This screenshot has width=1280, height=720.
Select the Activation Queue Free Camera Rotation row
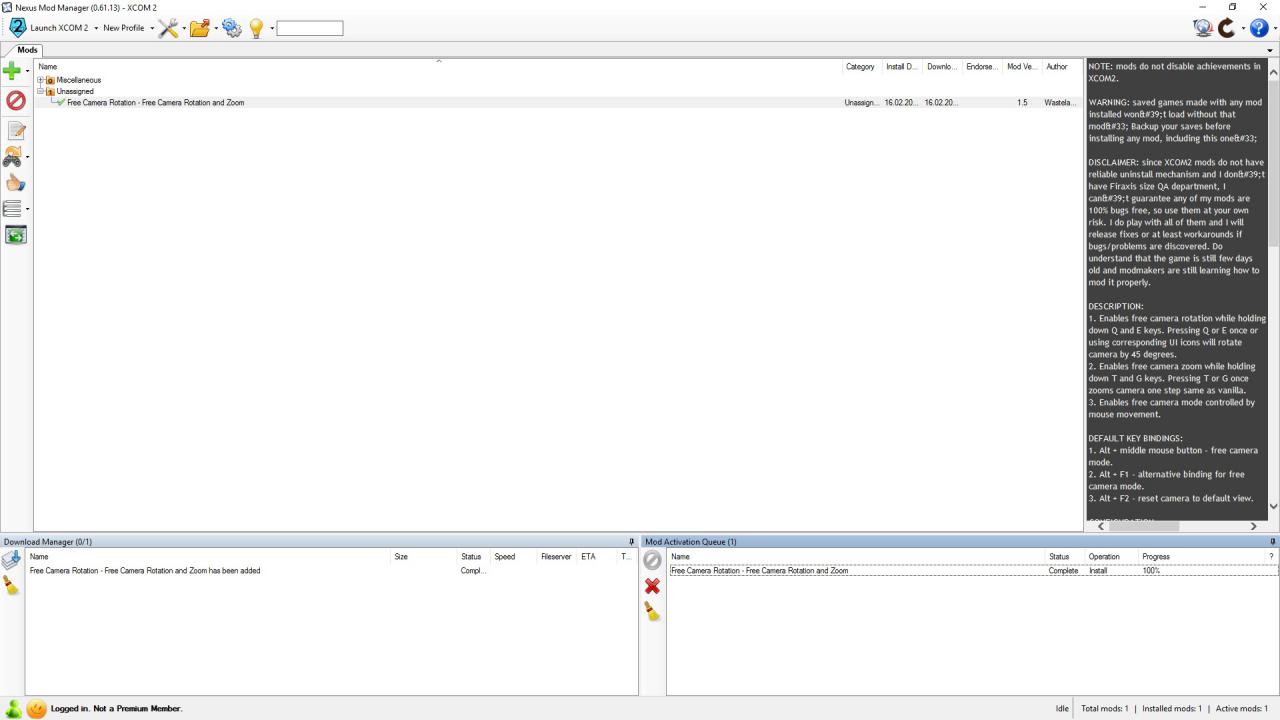click(x=972, y=571)
